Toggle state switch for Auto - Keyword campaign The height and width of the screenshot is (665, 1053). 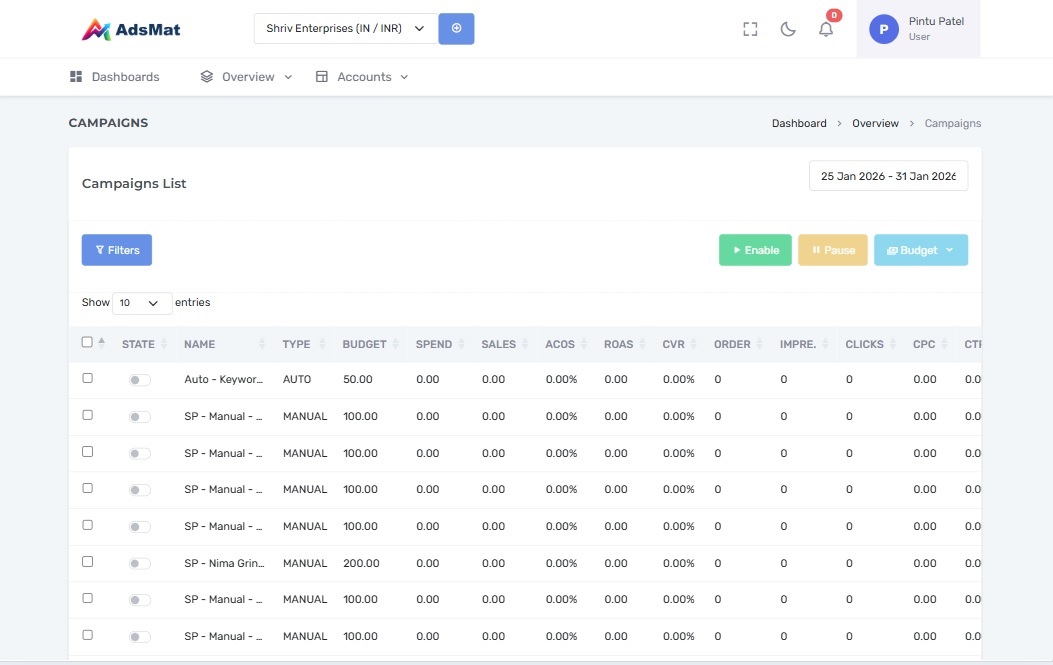[140, 380]
